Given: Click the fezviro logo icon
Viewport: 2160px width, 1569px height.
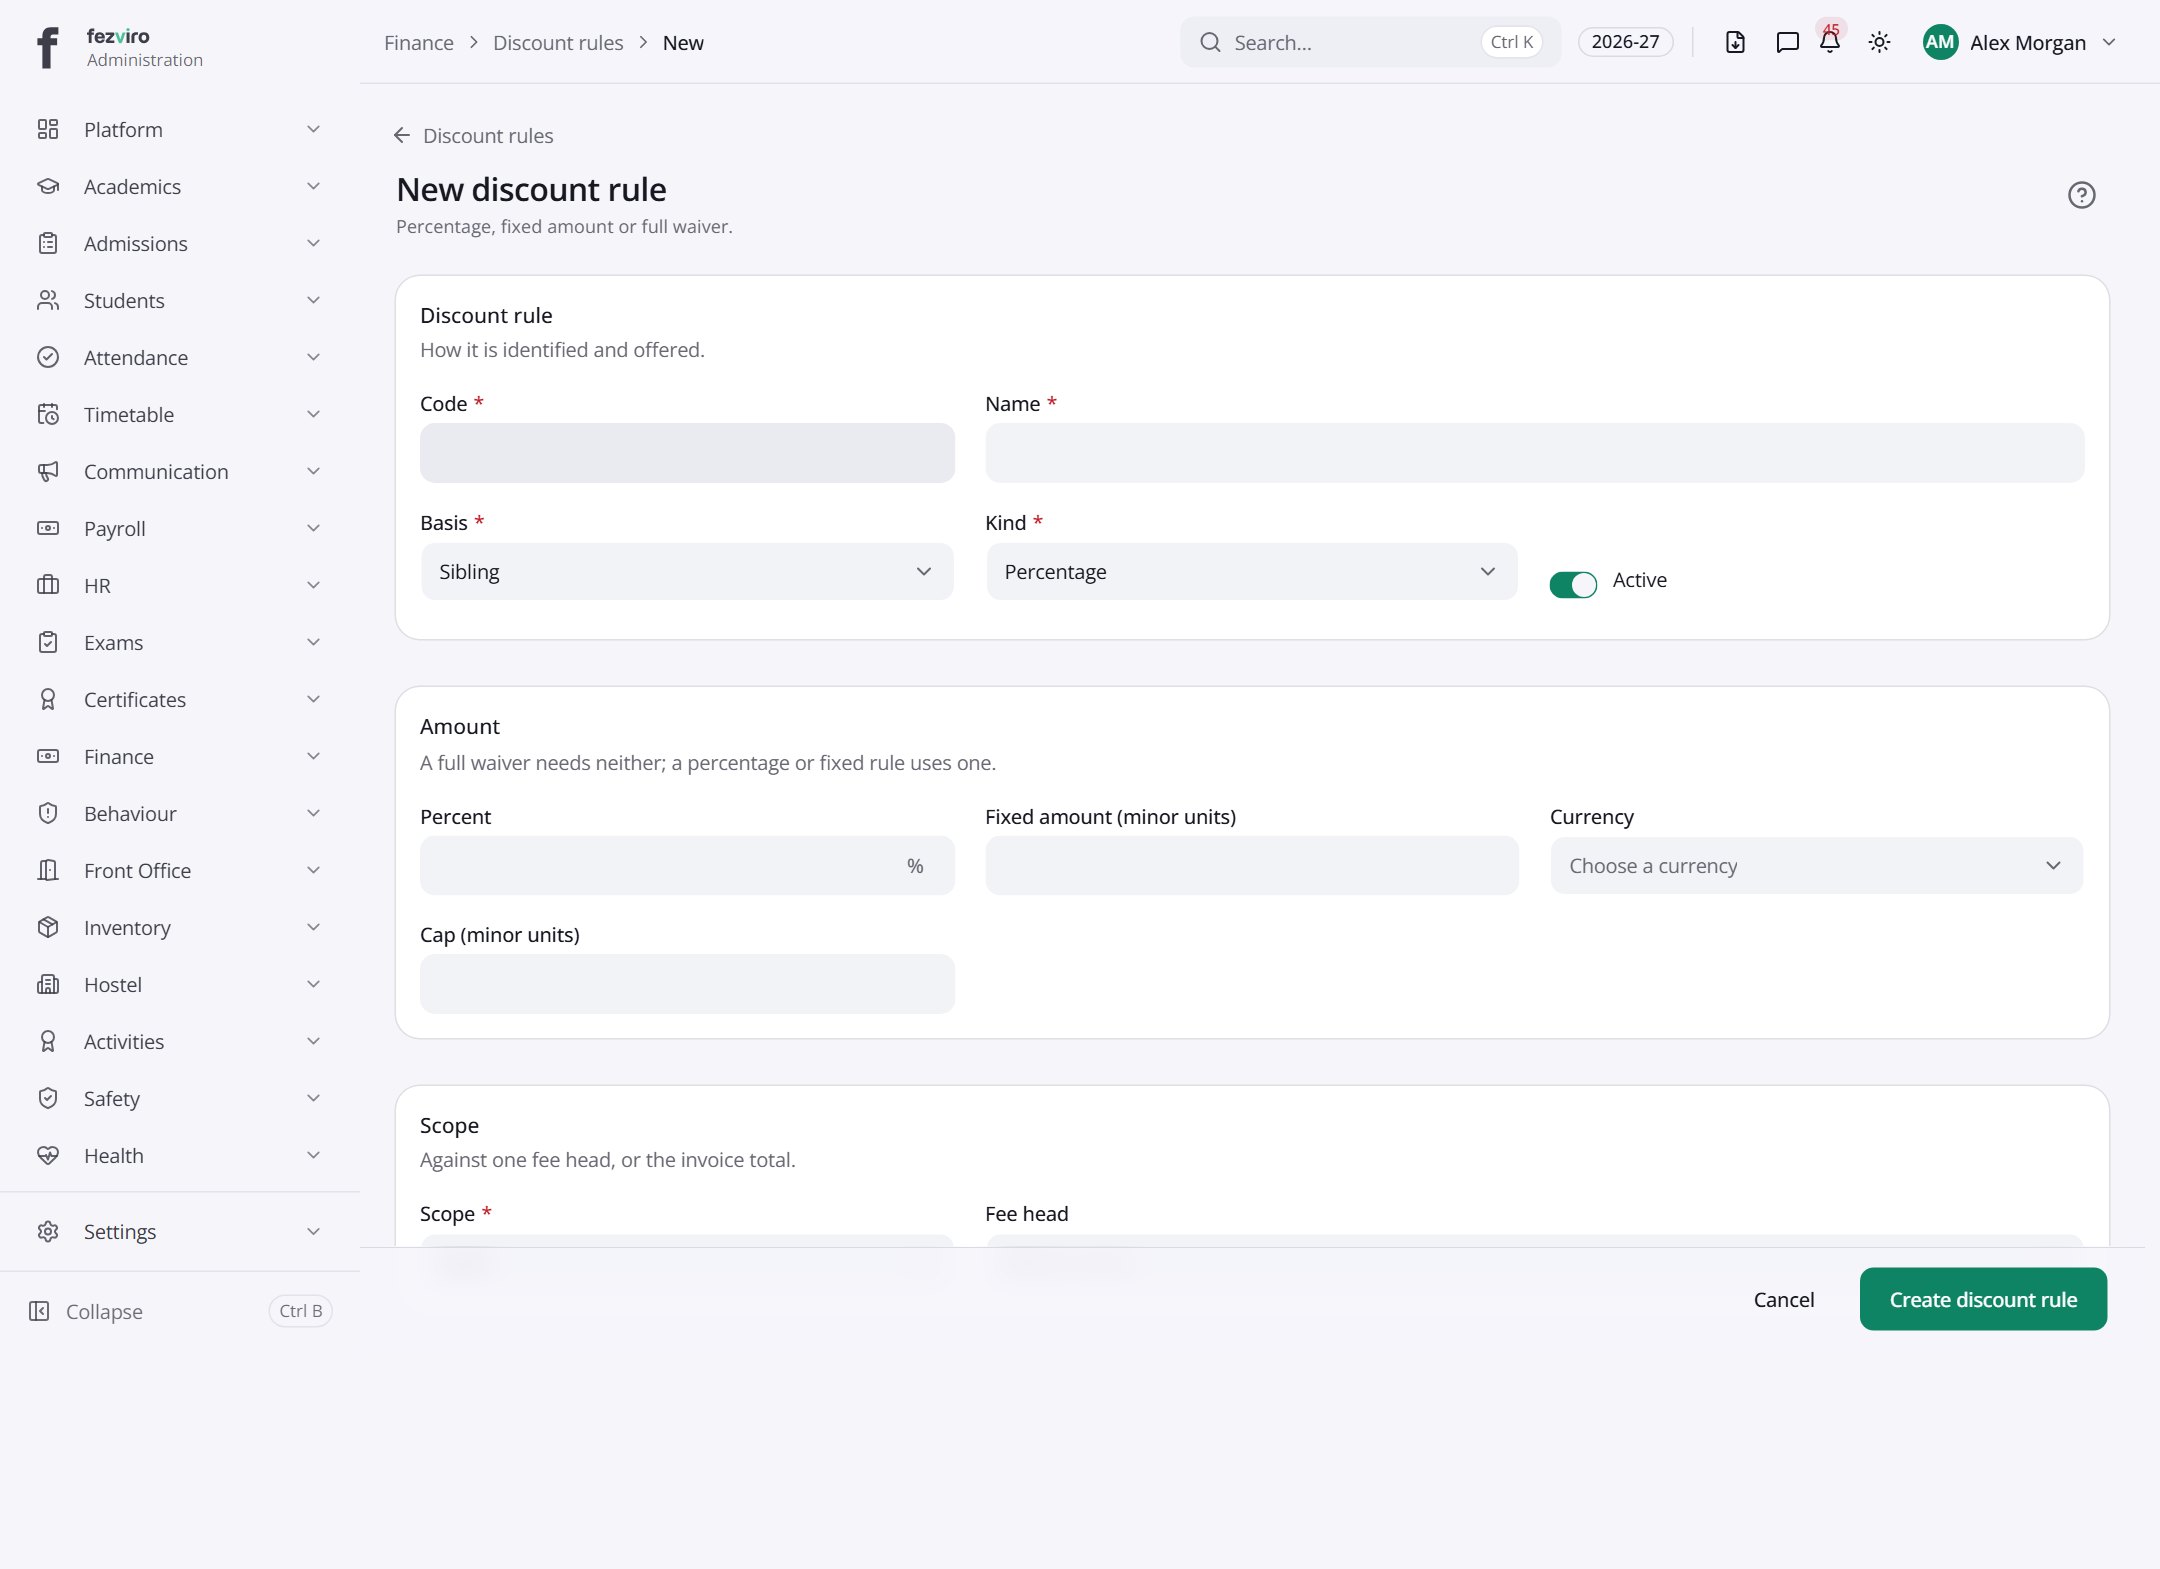Looking at the screenshot, I should coord(47,47).
